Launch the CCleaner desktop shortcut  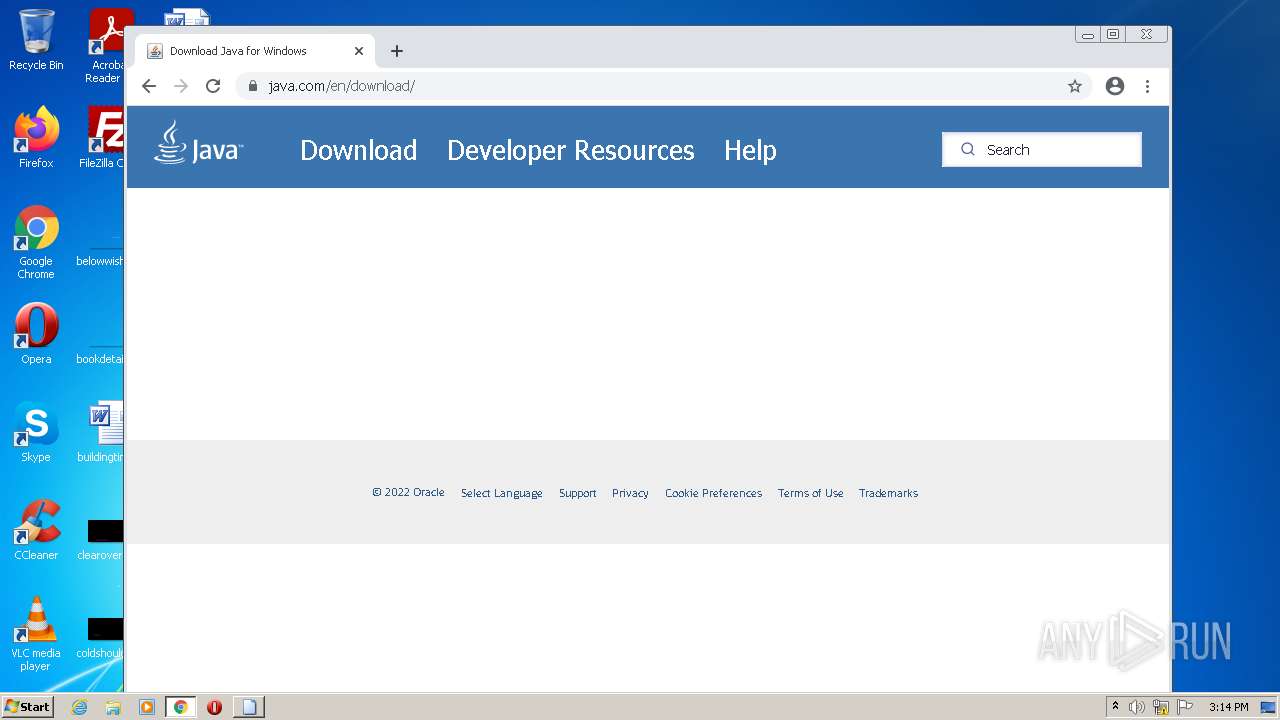(36, 530)
